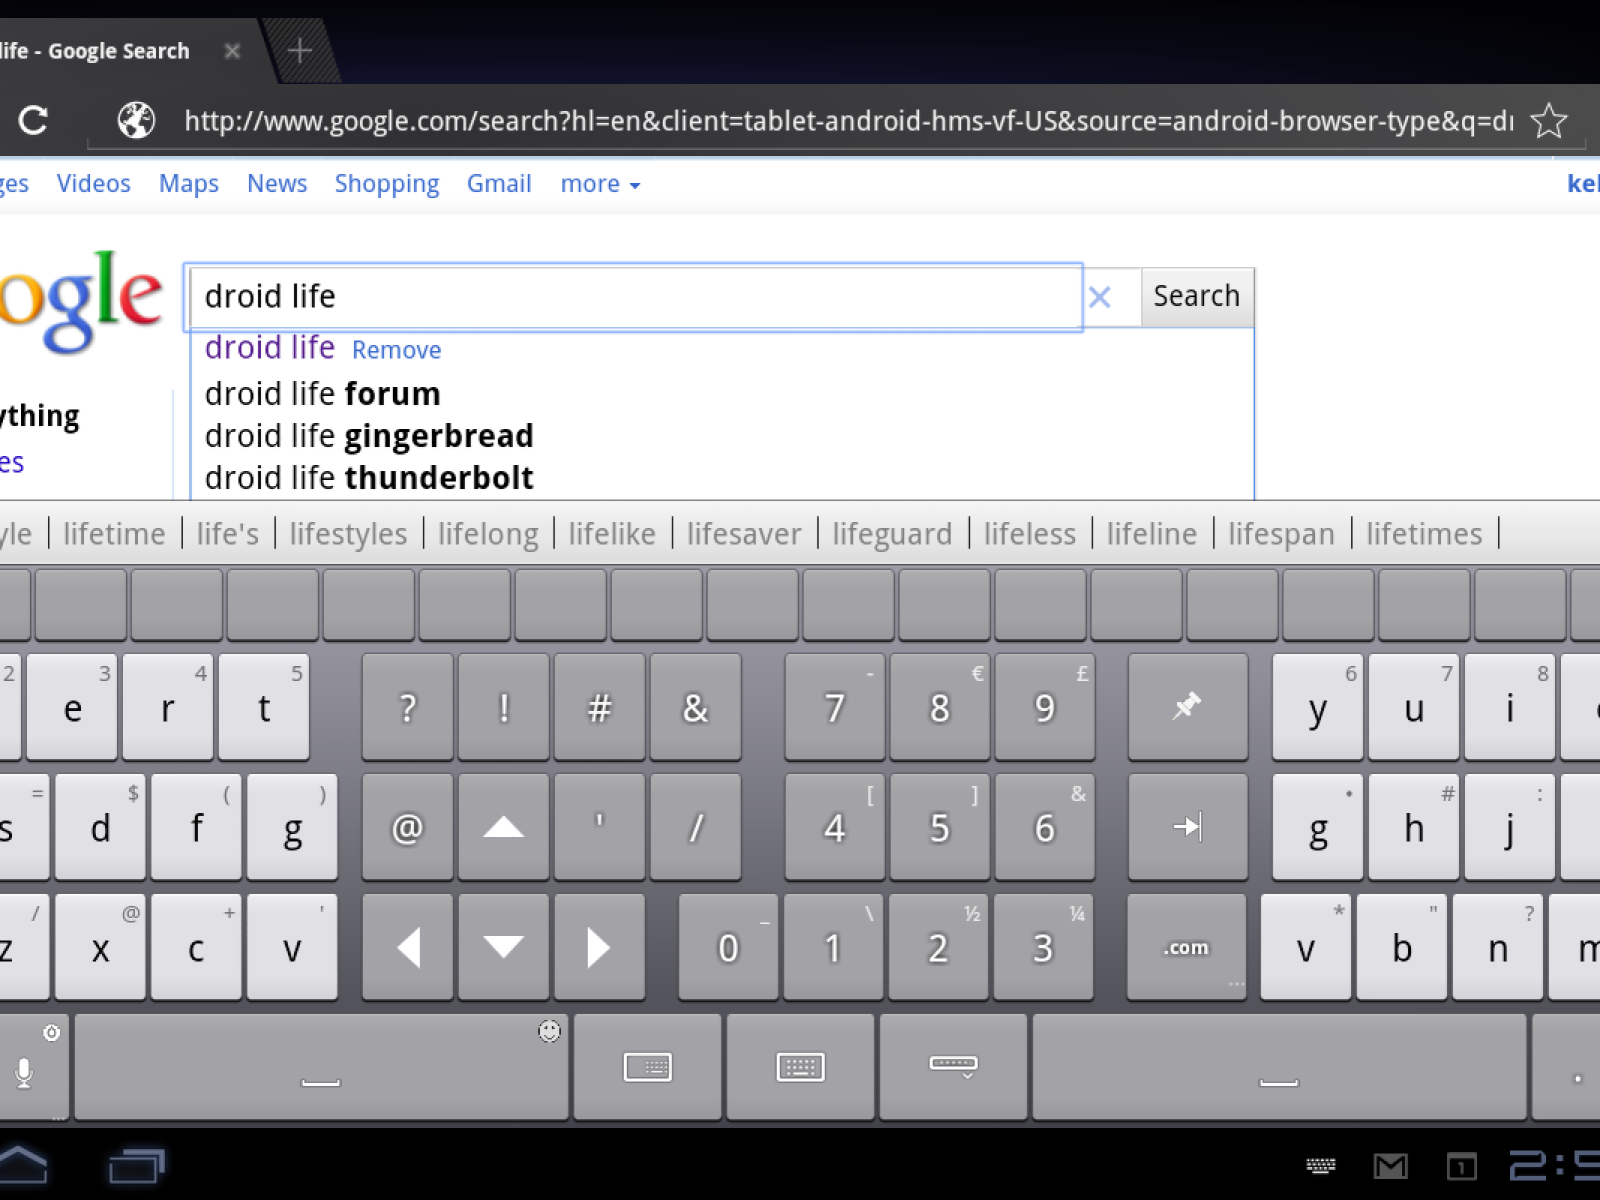This screenshot has height=1200, width=1600.
Task: Open a new browser tab with the plus
Action: [x=299, y=50]
